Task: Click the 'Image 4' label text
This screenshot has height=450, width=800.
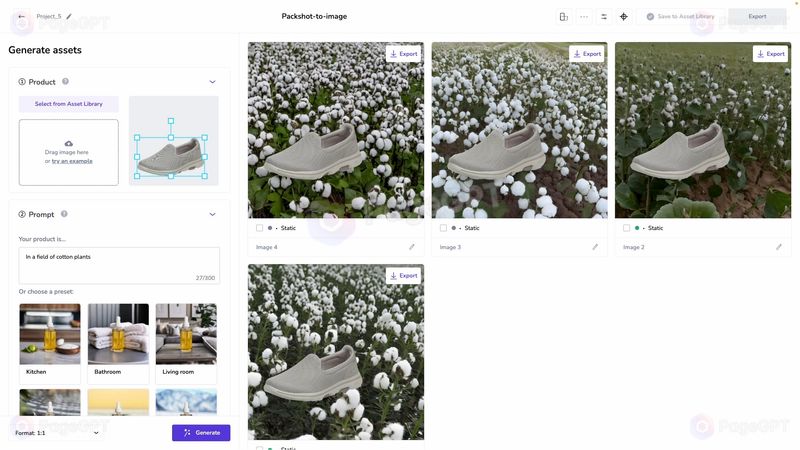Action: click(x=266, y=247)
